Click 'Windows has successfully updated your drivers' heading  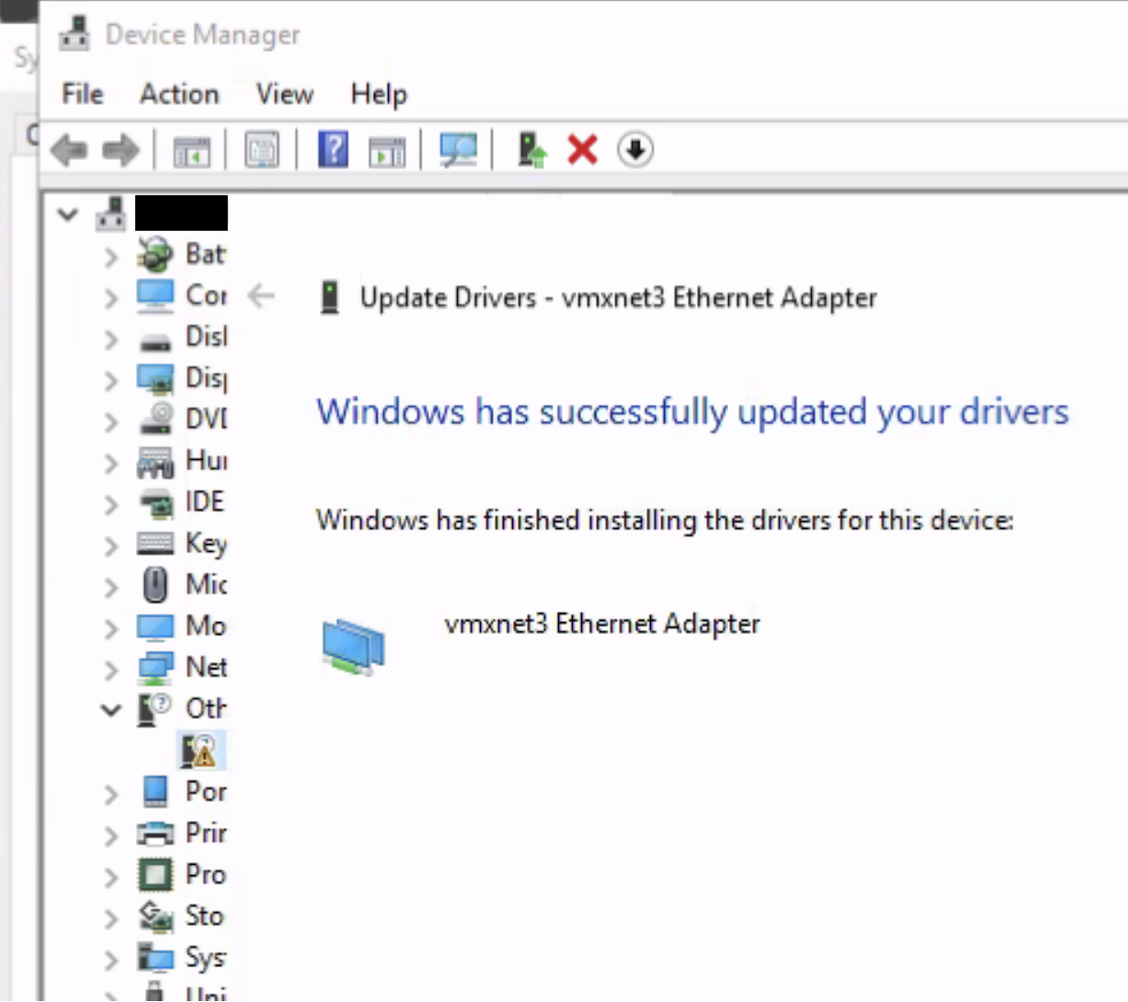(x=693, y=413)
